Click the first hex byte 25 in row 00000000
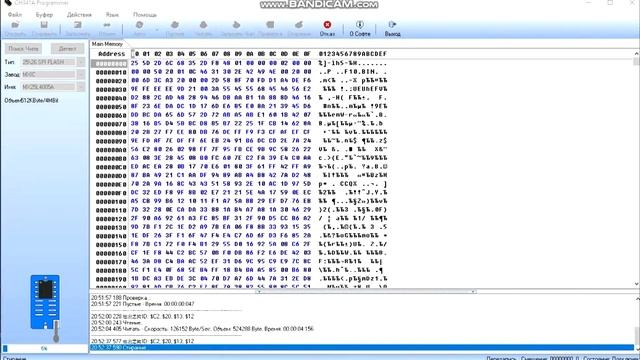 [x=135, y=63]
